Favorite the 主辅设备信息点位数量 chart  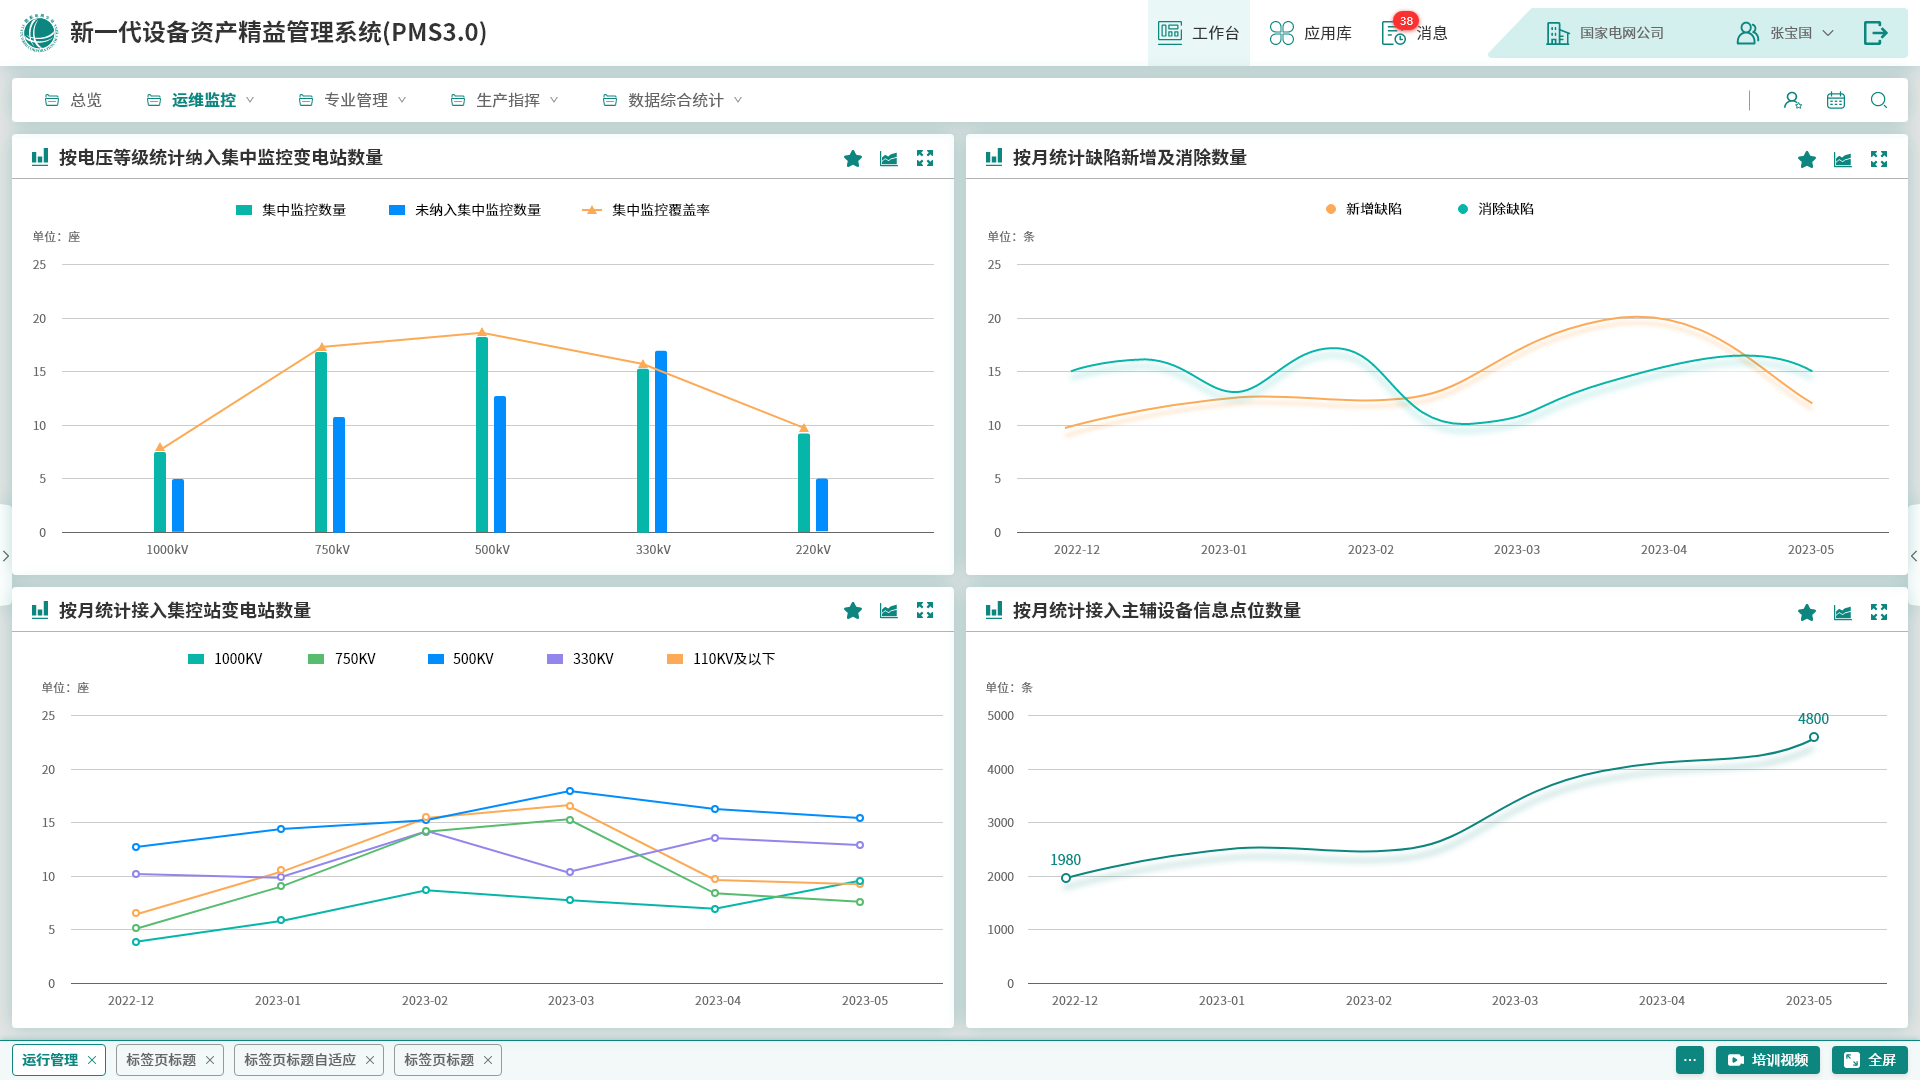click(1807, 613)
